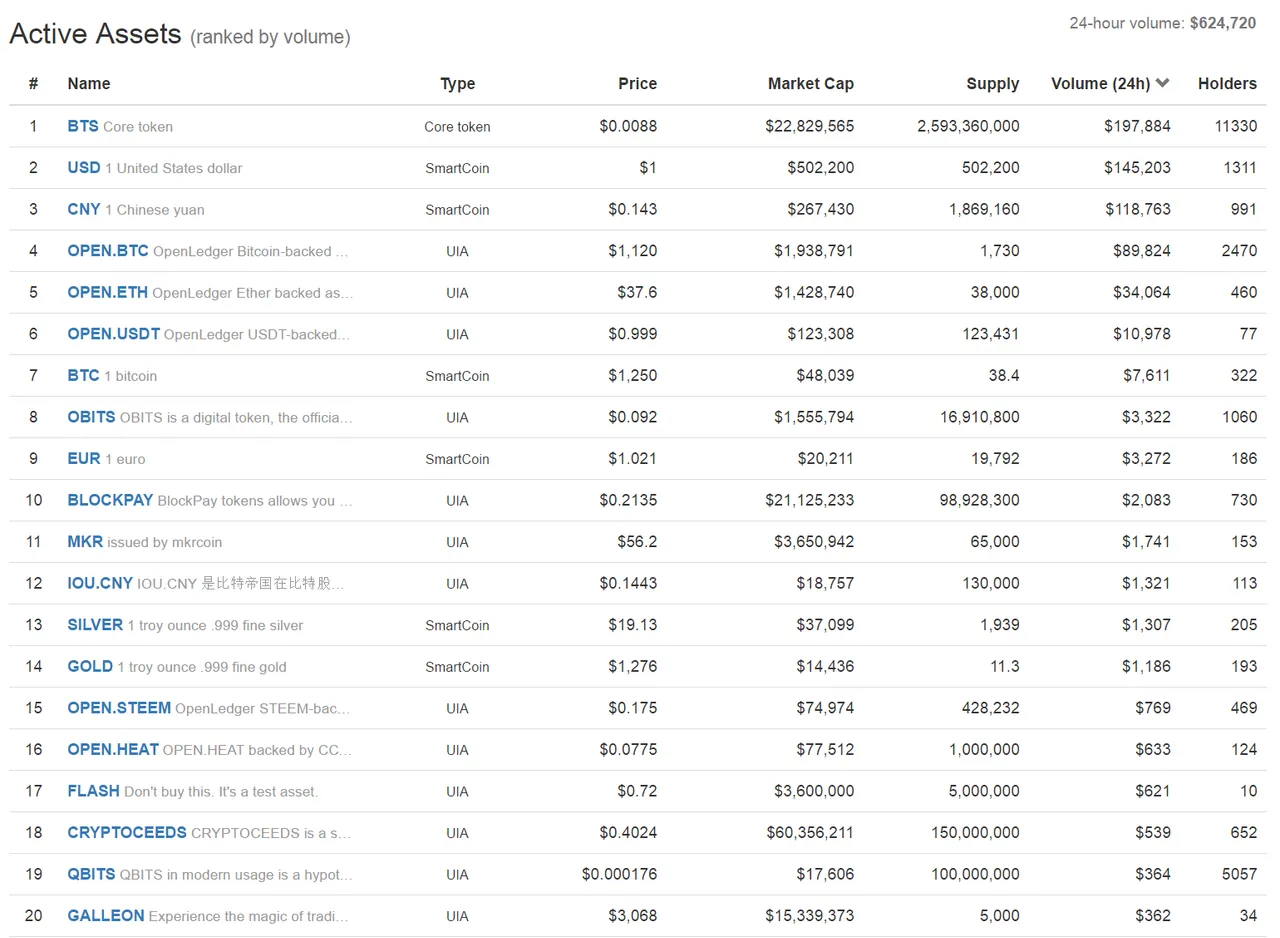Select CRYPTOCEEDS market cap $60,356,211
This screenshot has width=1280, height=938.
810,832
